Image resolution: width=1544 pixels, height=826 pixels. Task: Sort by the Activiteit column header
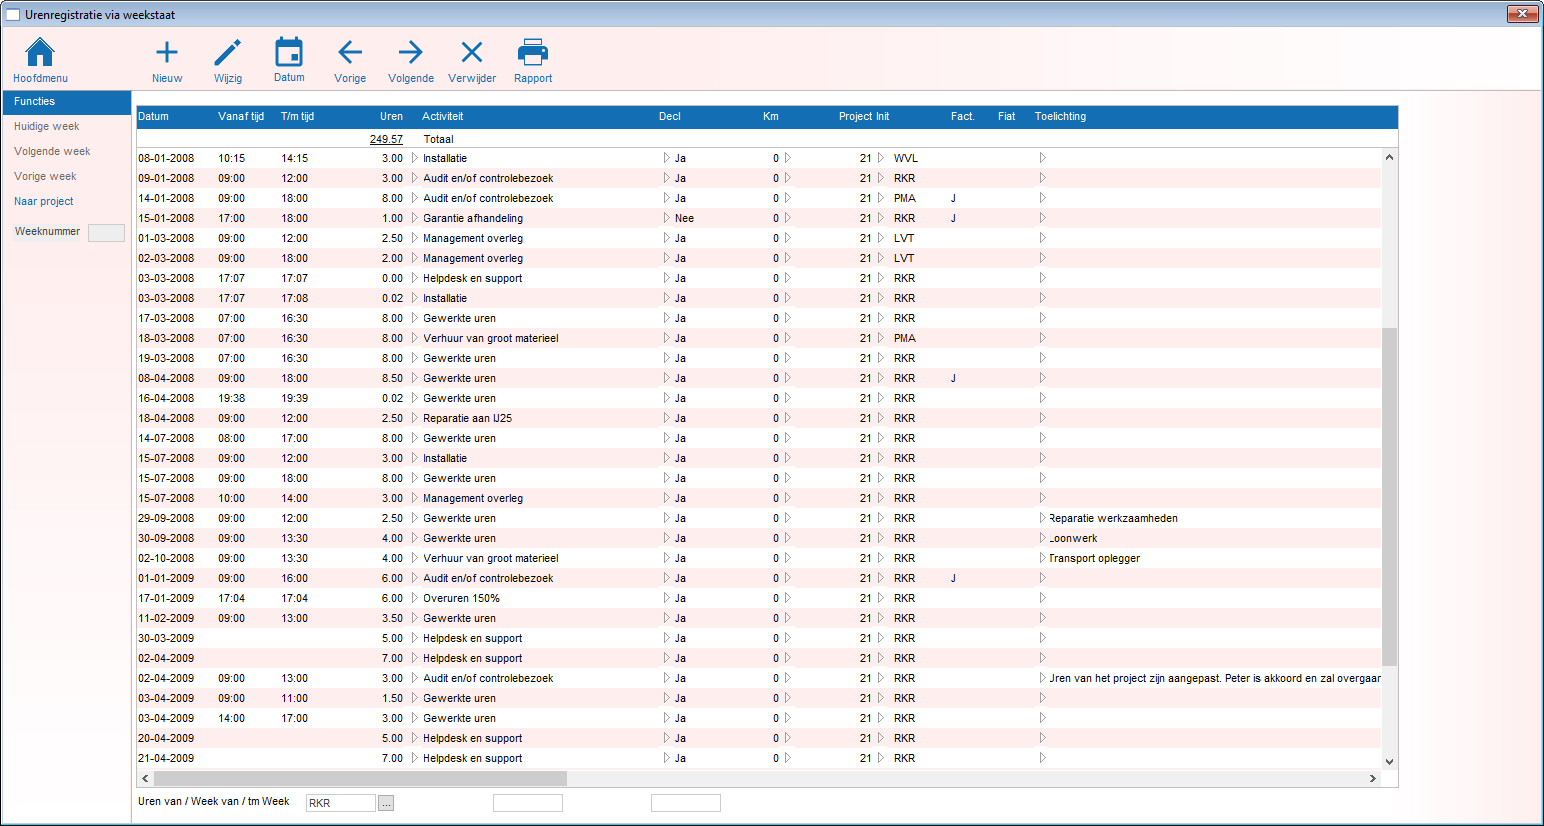coord(443,117)
